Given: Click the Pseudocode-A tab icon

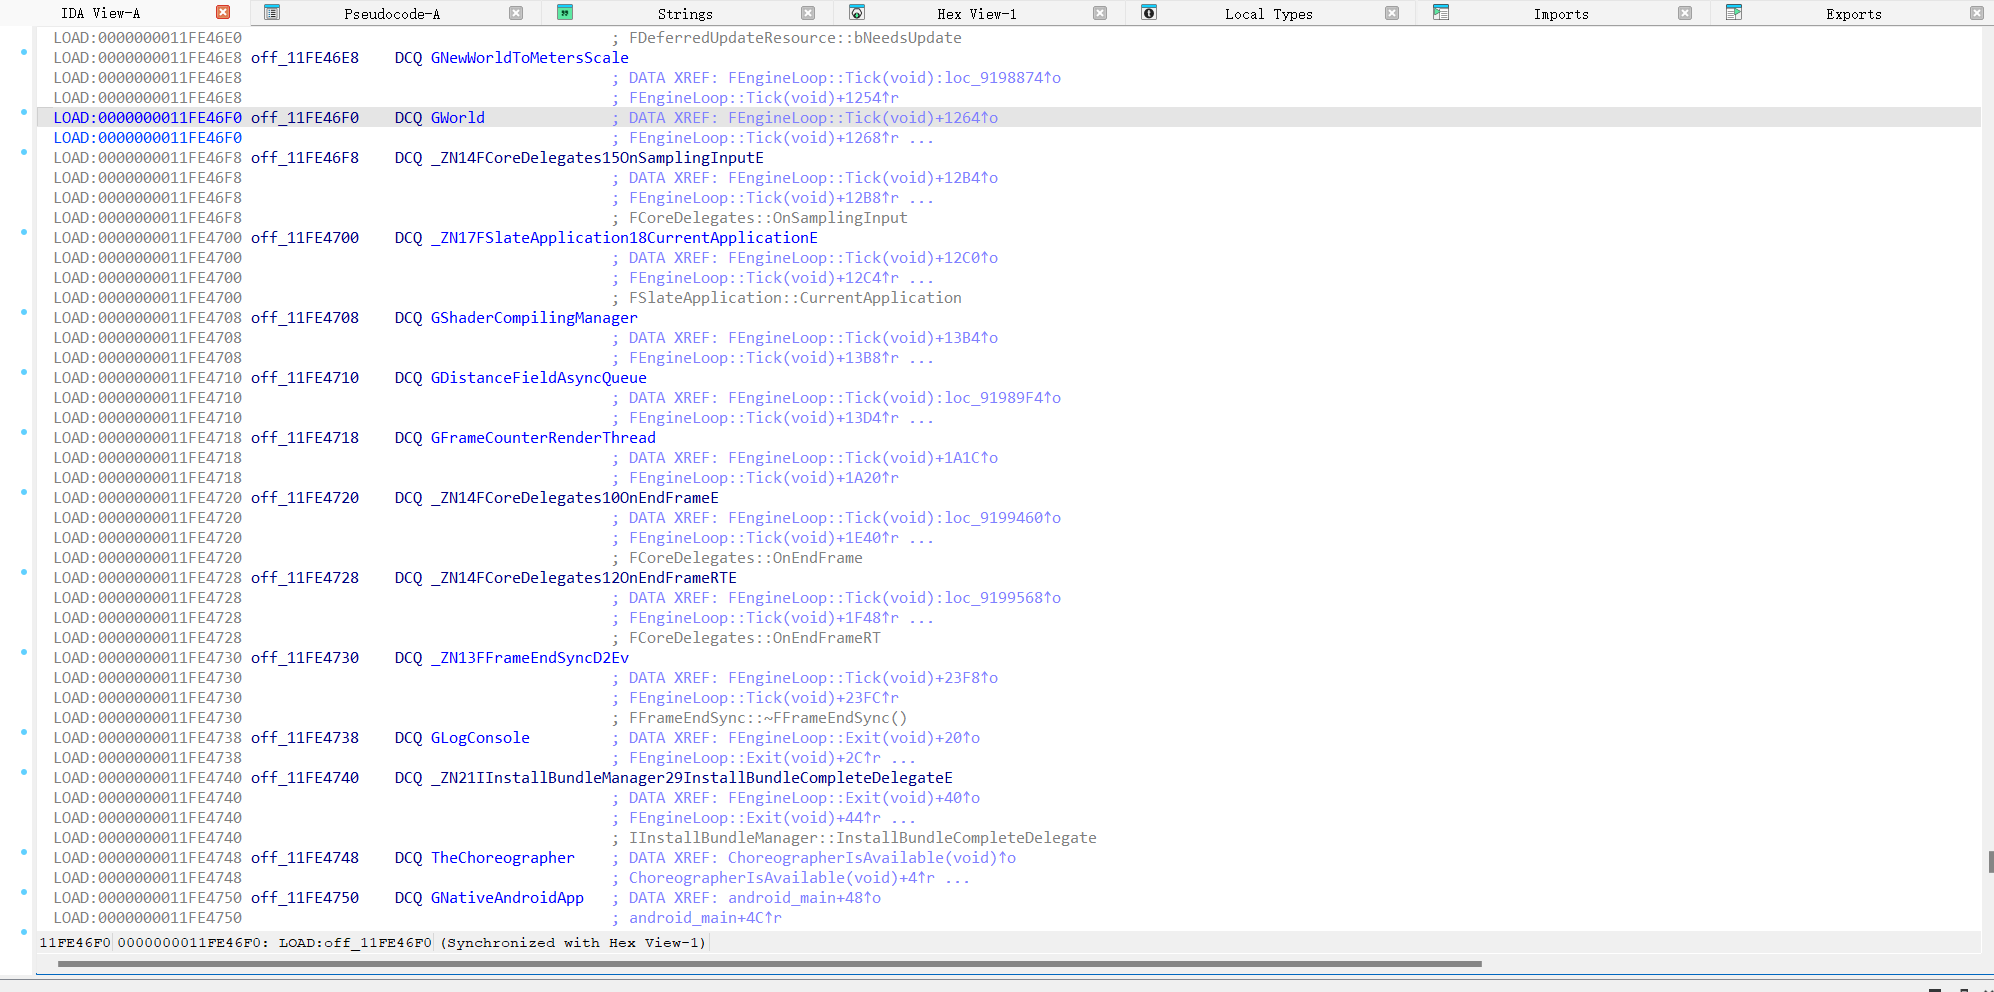Looking at the screenshot, I should click(272, 13).
